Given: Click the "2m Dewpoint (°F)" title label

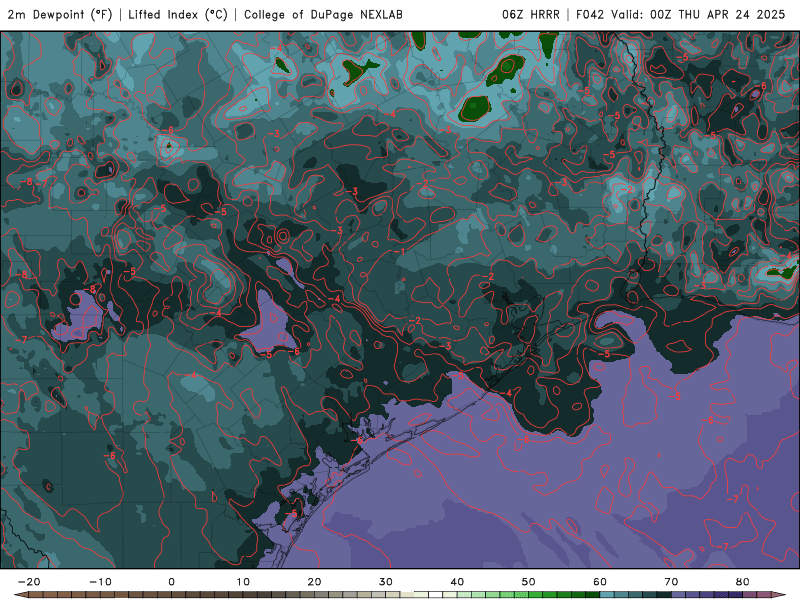Looking at the screenshot, I should click(60, 15).
